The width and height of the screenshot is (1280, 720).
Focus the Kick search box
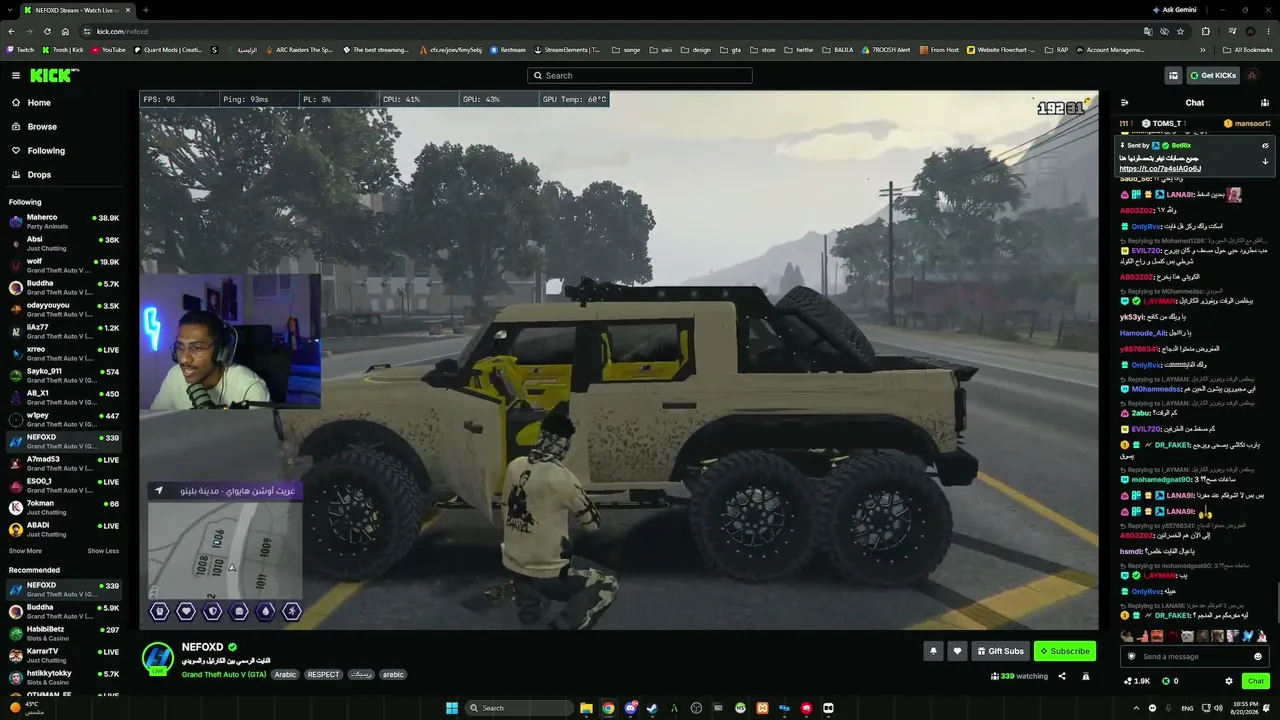[x=640, y=75]
